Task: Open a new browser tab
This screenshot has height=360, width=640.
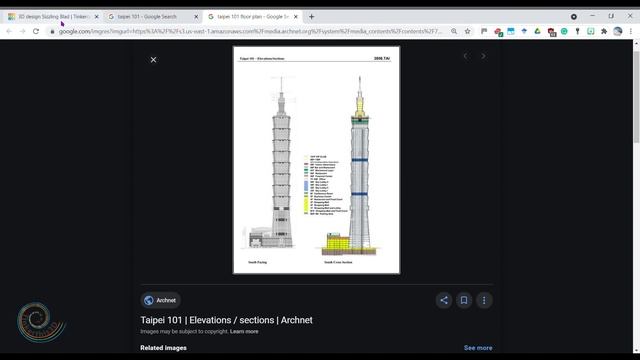Action: (x=311, y=17)
